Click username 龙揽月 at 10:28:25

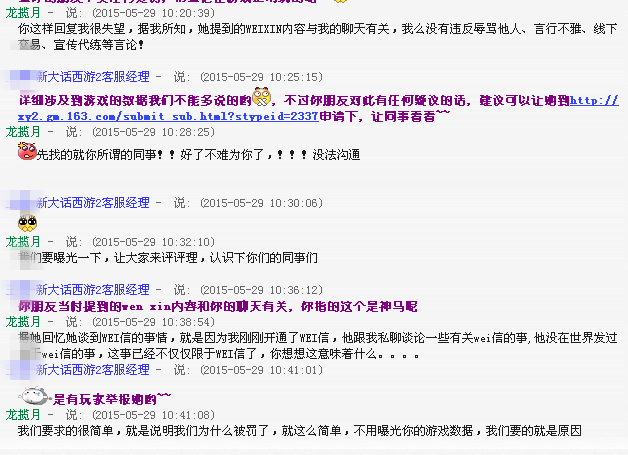23,132
